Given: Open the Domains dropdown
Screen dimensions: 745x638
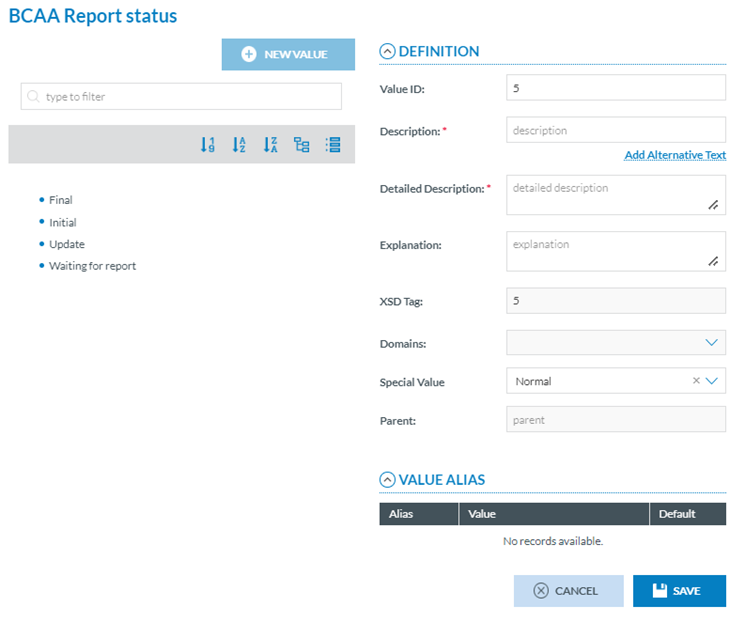Looking at the screenshot, I should point(712,343).
